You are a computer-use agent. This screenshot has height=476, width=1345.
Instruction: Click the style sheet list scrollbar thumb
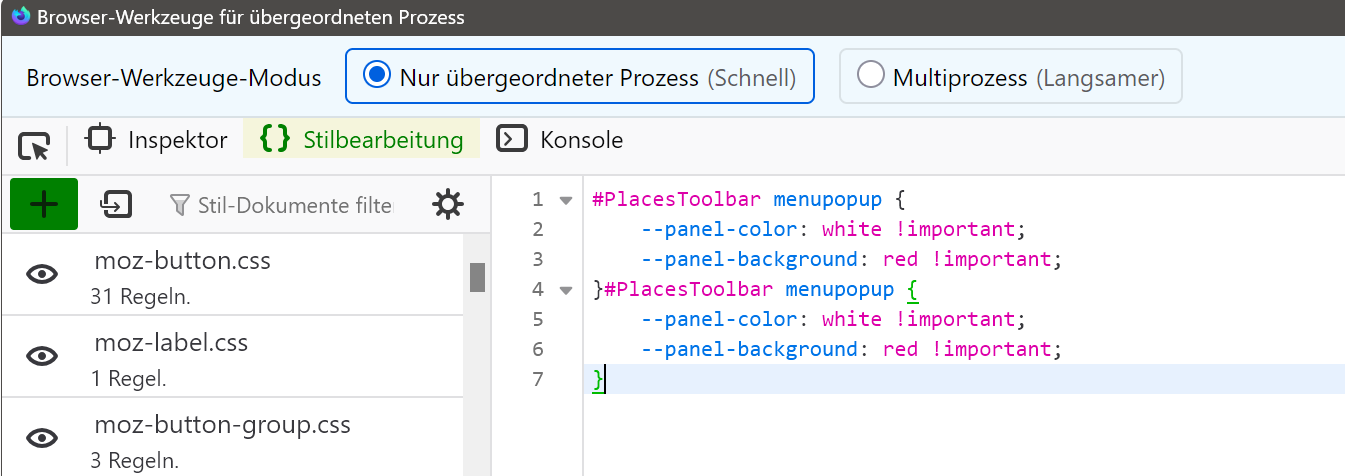point(477,277)
